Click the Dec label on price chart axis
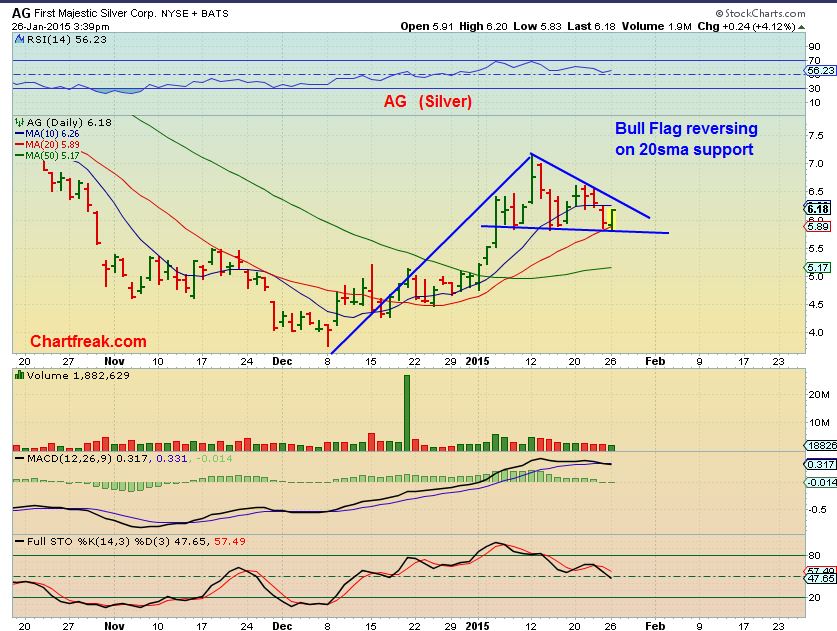 tap(282, 361)
